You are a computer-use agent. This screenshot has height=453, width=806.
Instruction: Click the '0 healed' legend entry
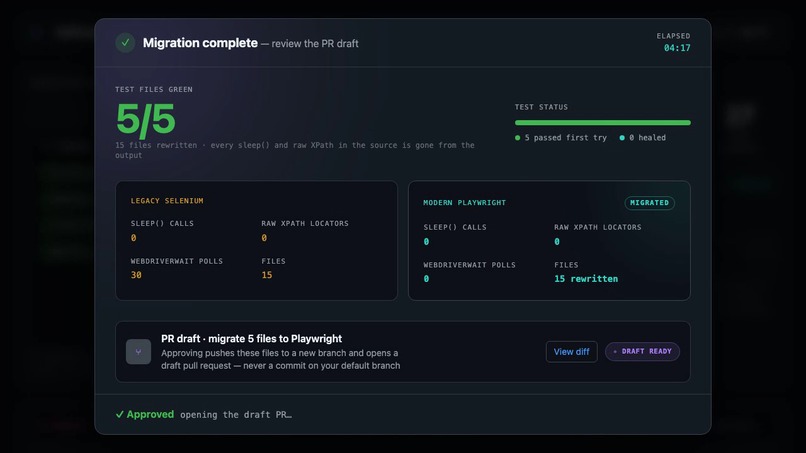(x=643, y=138)
